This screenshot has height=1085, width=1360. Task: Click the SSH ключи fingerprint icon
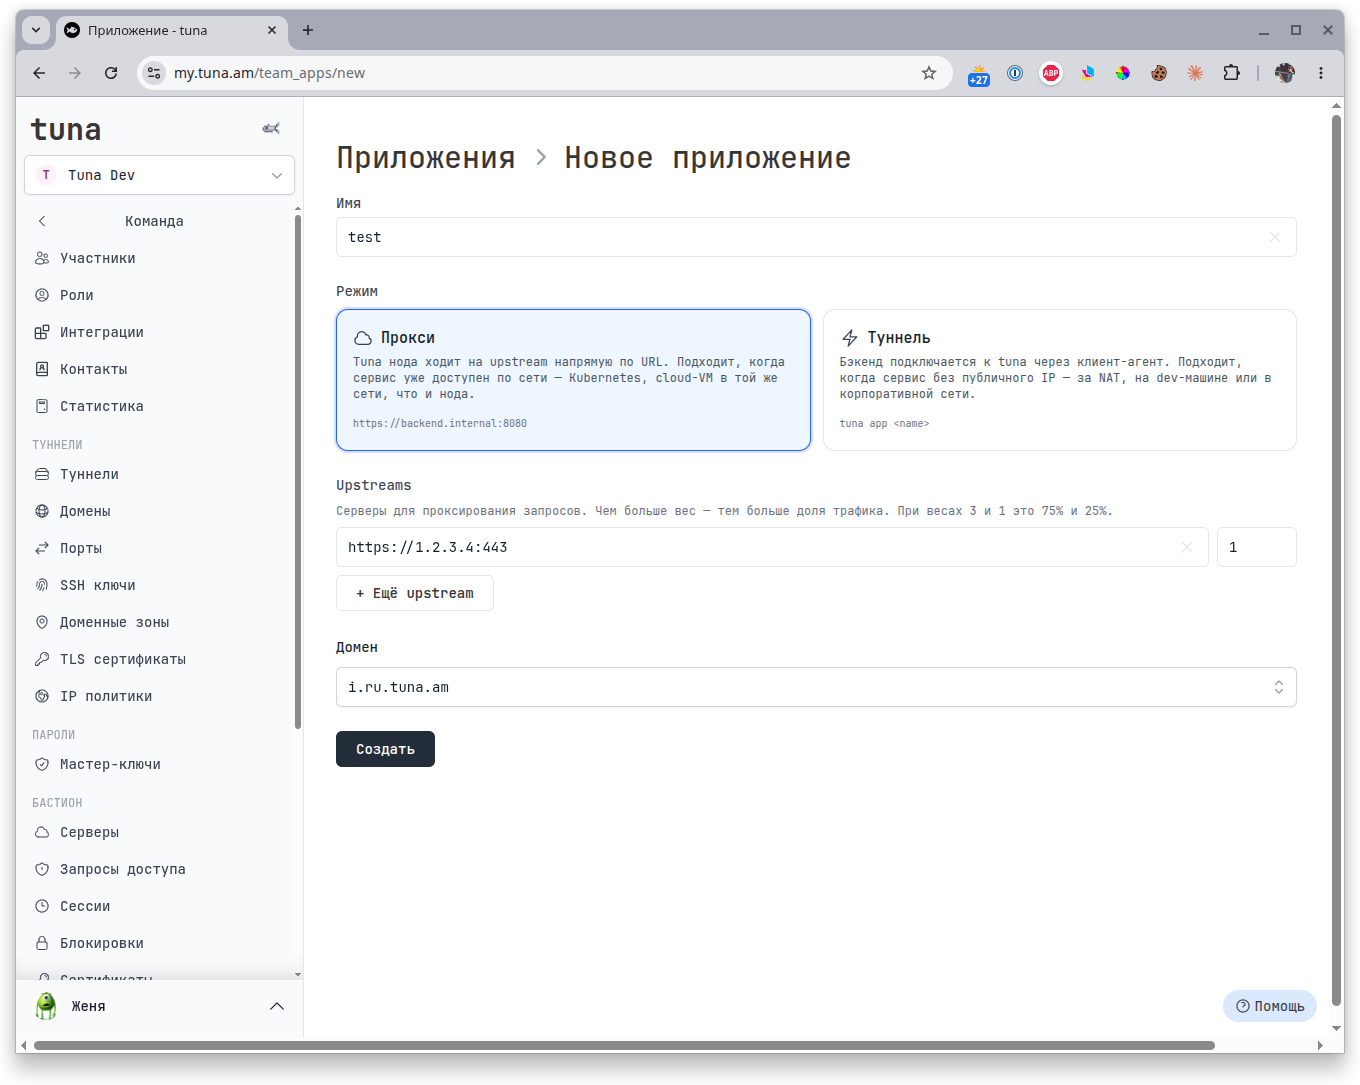(x=42, y=585)
